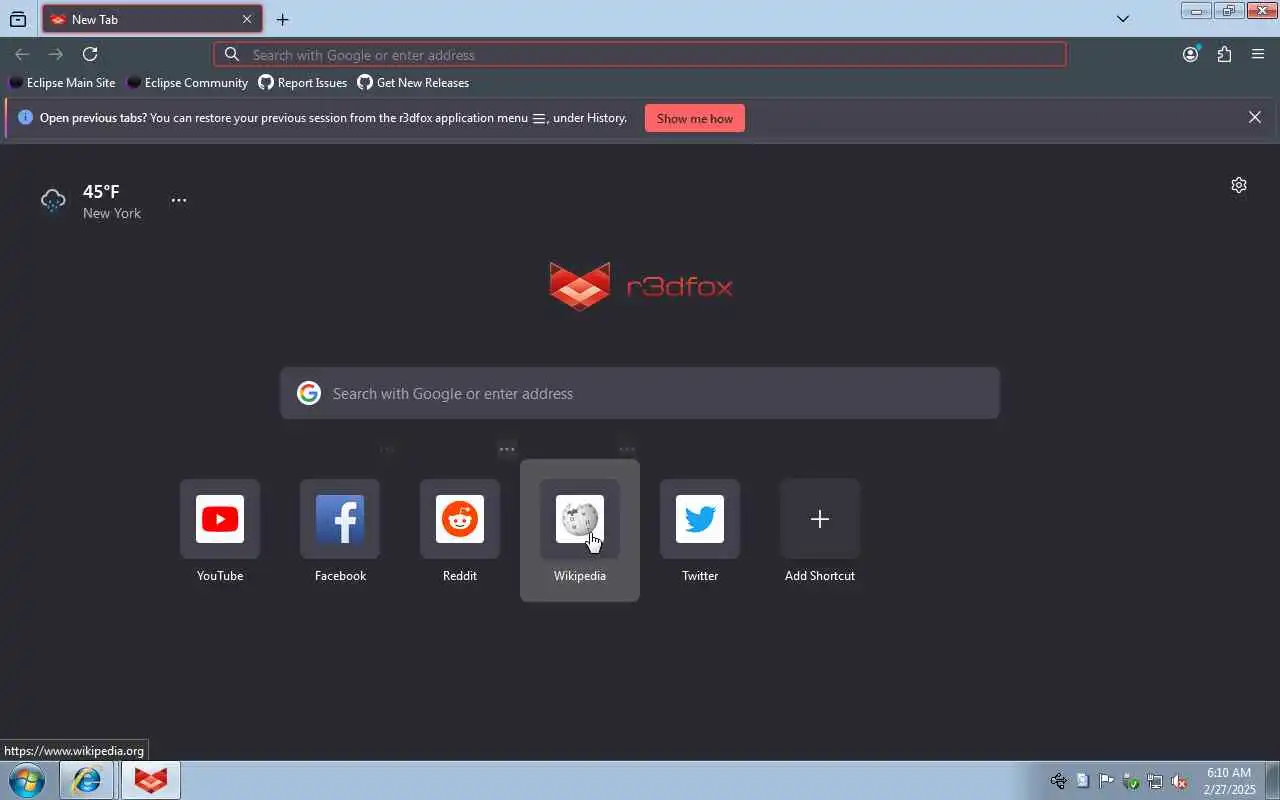Click the r3dfox logo
This screenshot has height=800, width=1280.
coord(641,287)
